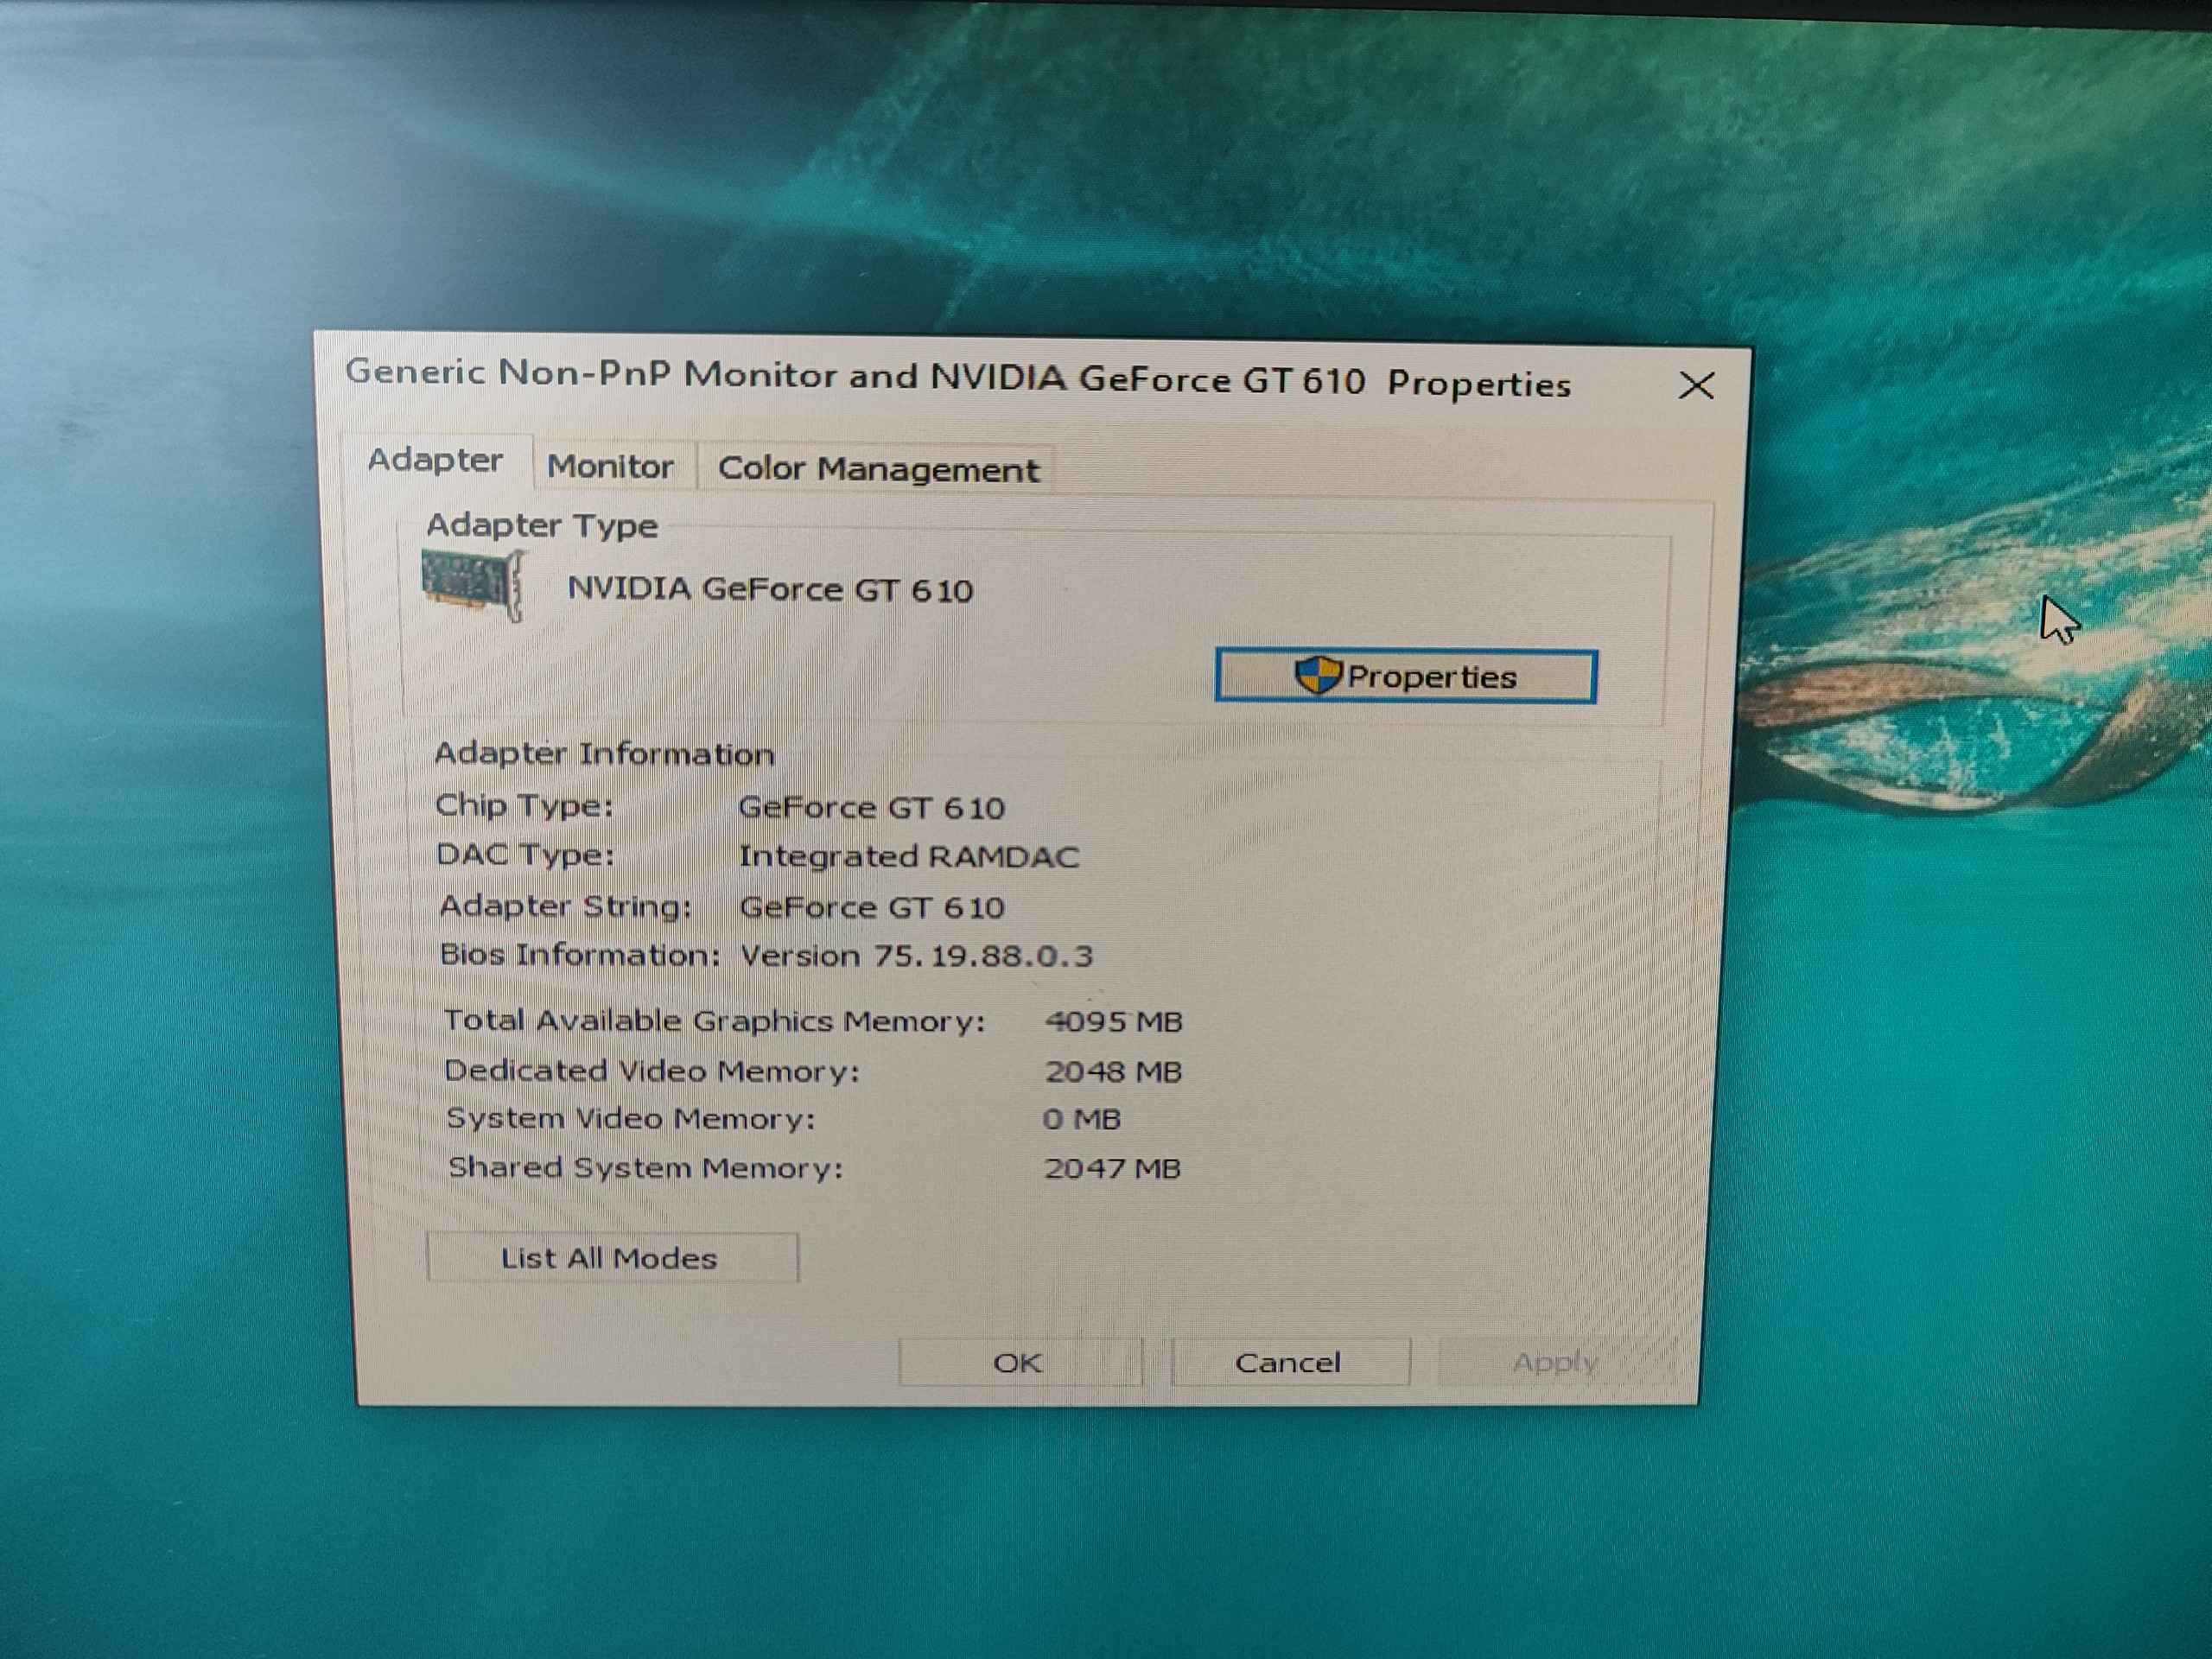2212x1659 pixels.
Task: Confirm with the OK button
Action: tap(1018, 1363)
